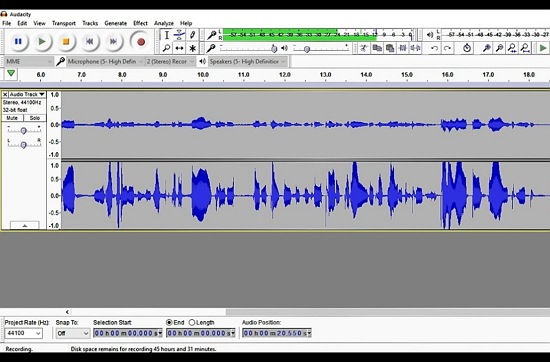Open Audio Position time format dropdown arrow
Image resolution: width=550 pixels, height=362 pixels.
point(309,333)
